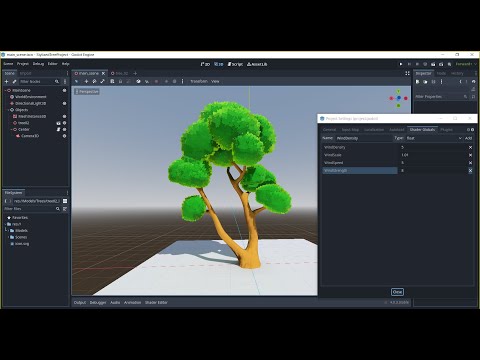
Task: Click the Filter Nodes search field
Action: tap(39, 82)
